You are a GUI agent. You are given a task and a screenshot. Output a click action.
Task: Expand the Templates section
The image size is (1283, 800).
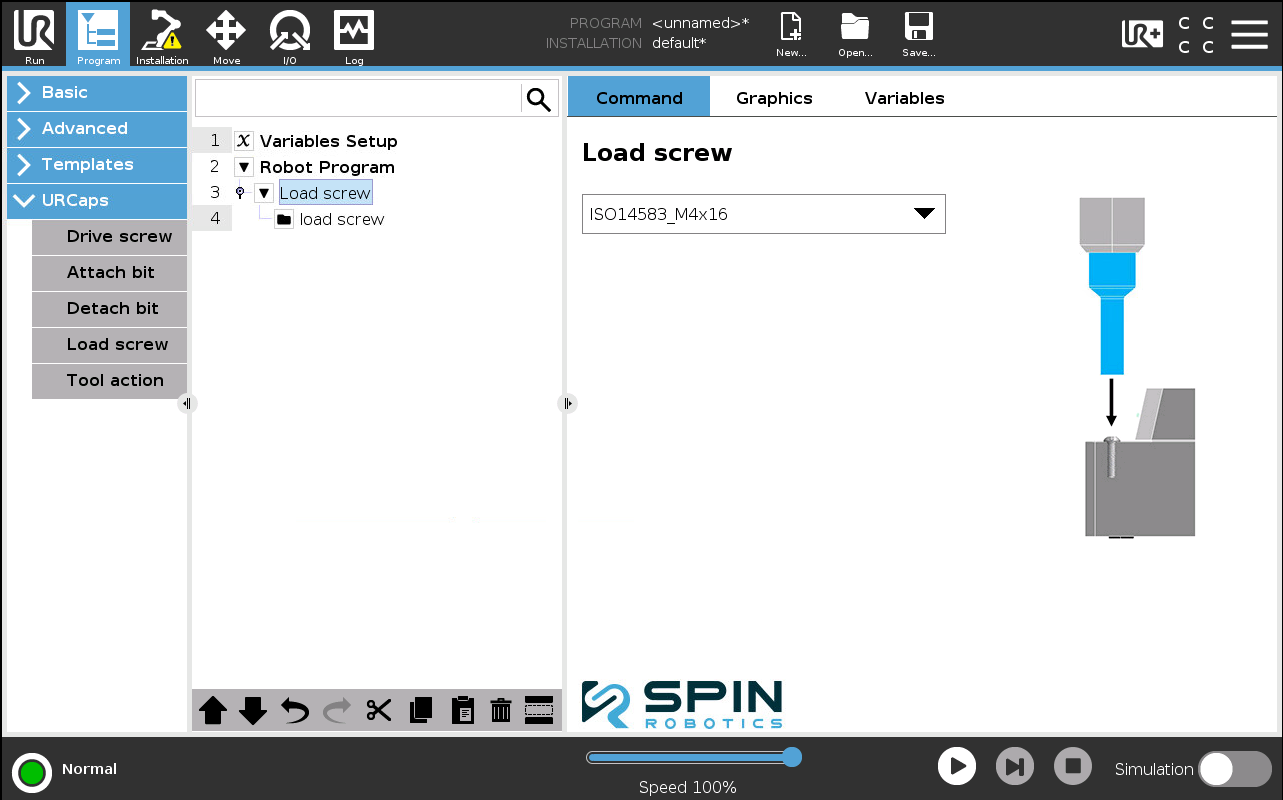[x=97, y=164]
